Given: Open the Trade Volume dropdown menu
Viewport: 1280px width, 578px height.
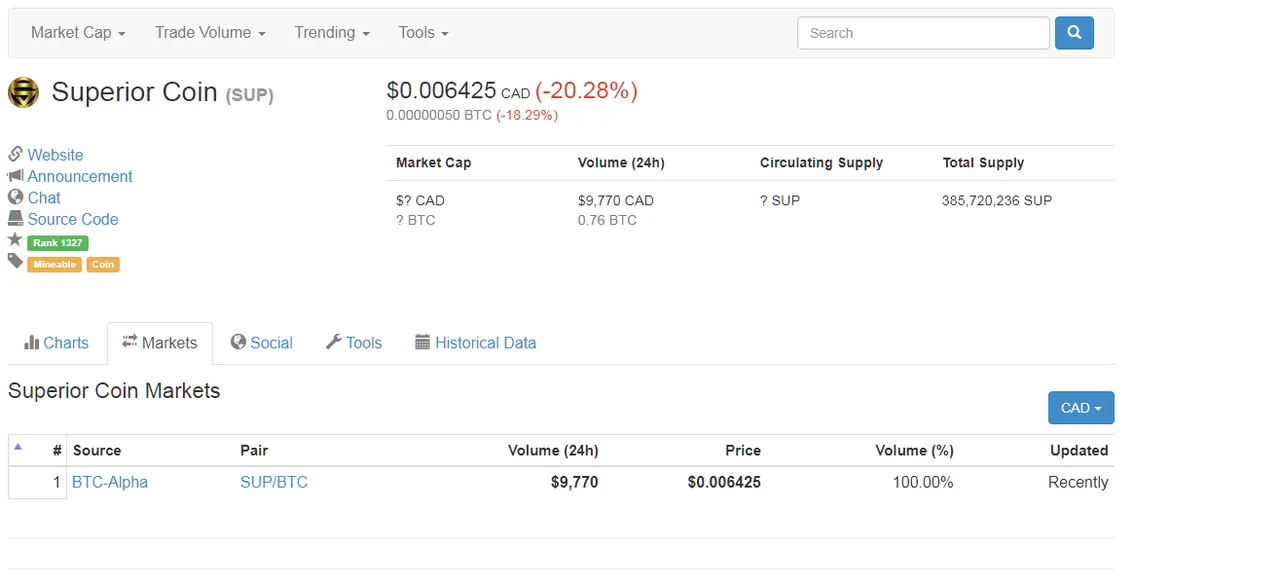Looking at the screenshot, I should tap(210, 33).
